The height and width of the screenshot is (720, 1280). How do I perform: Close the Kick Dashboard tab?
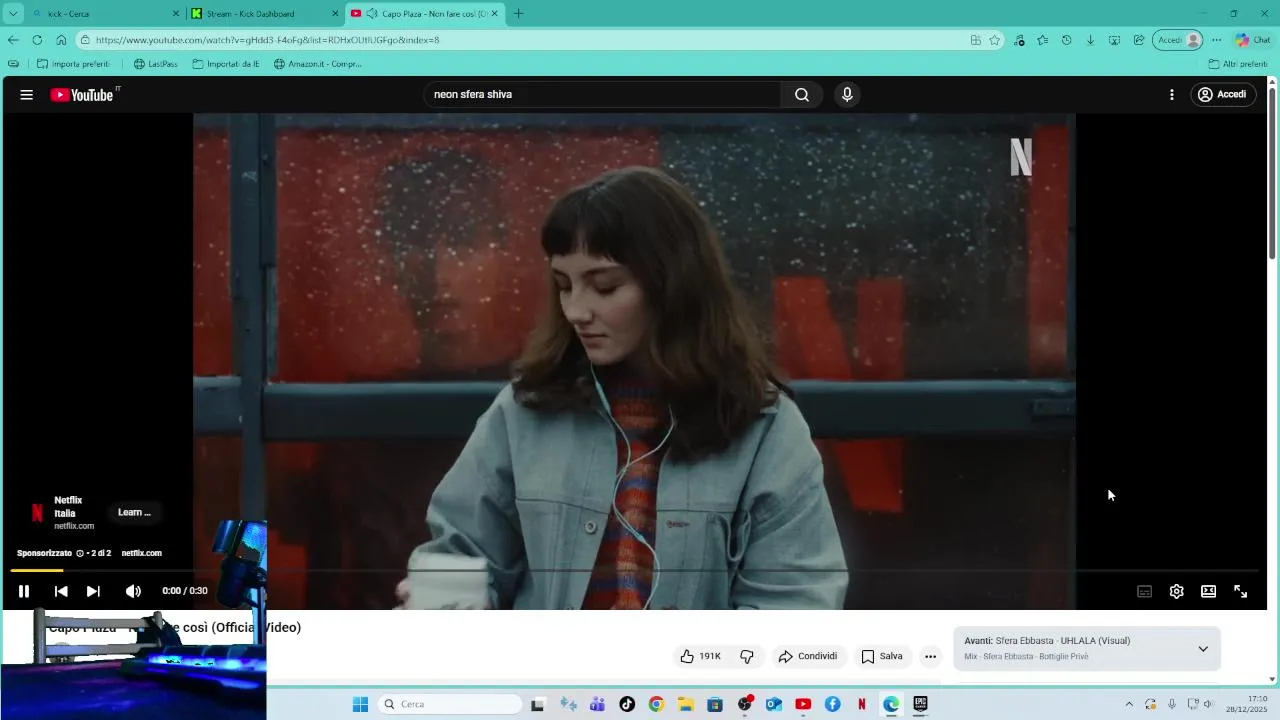click(x=334, y=14)
